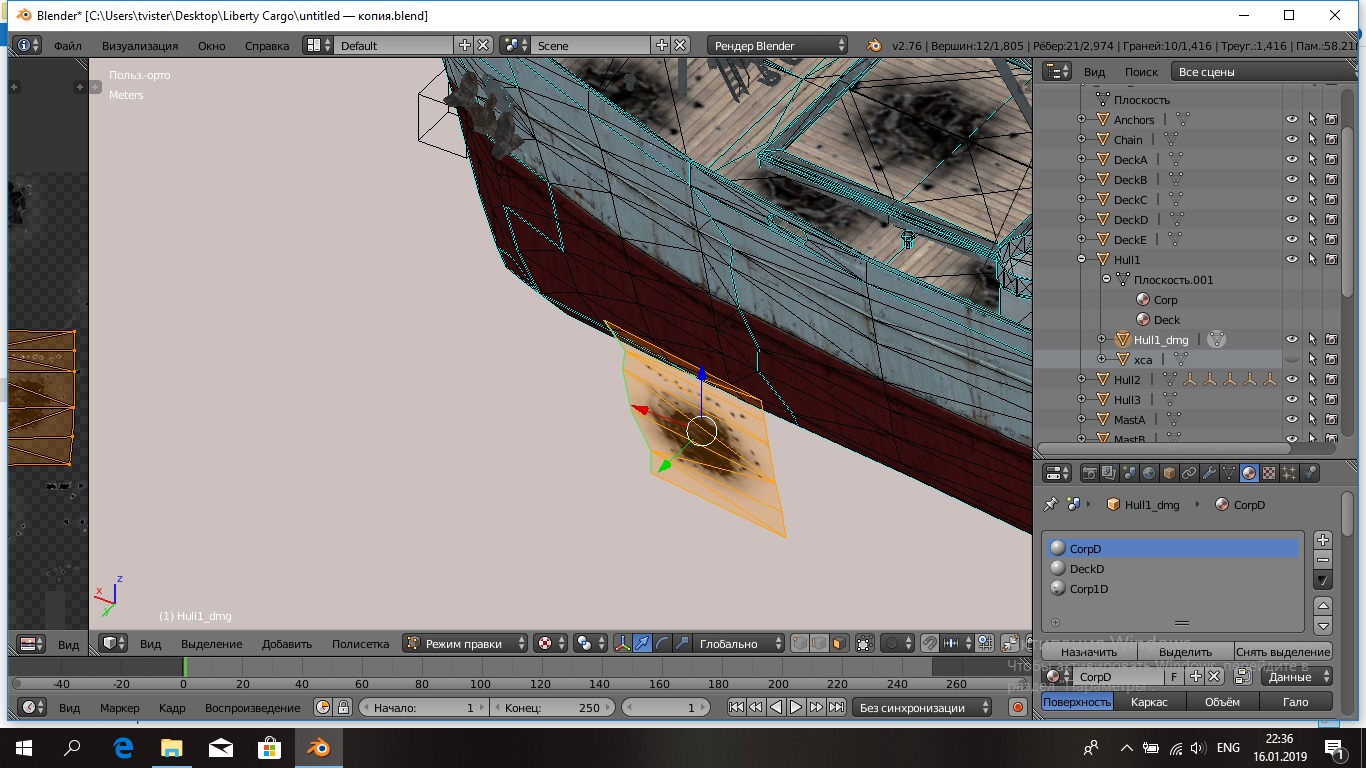Hide the Anchors object via eye icon
This screenshot has width=1366, height=768.
(x=1291, y=120)
